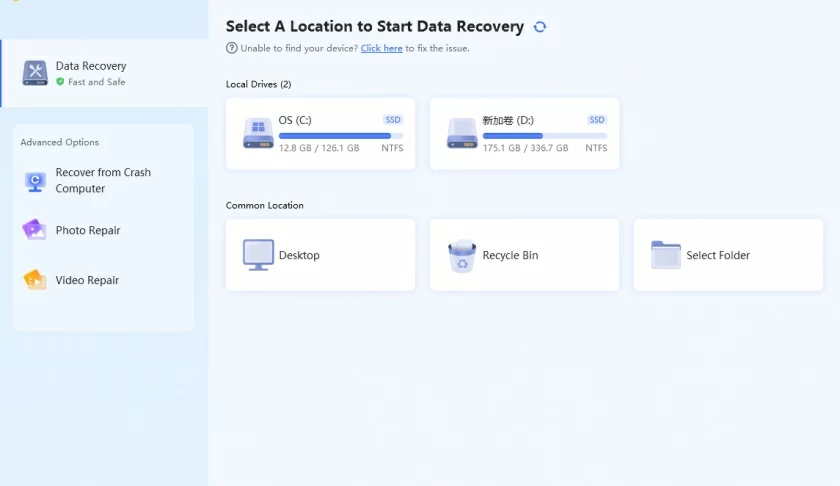Click the refresh icon beside the heading
The image size is (840, 486).
tap(540, 27)
